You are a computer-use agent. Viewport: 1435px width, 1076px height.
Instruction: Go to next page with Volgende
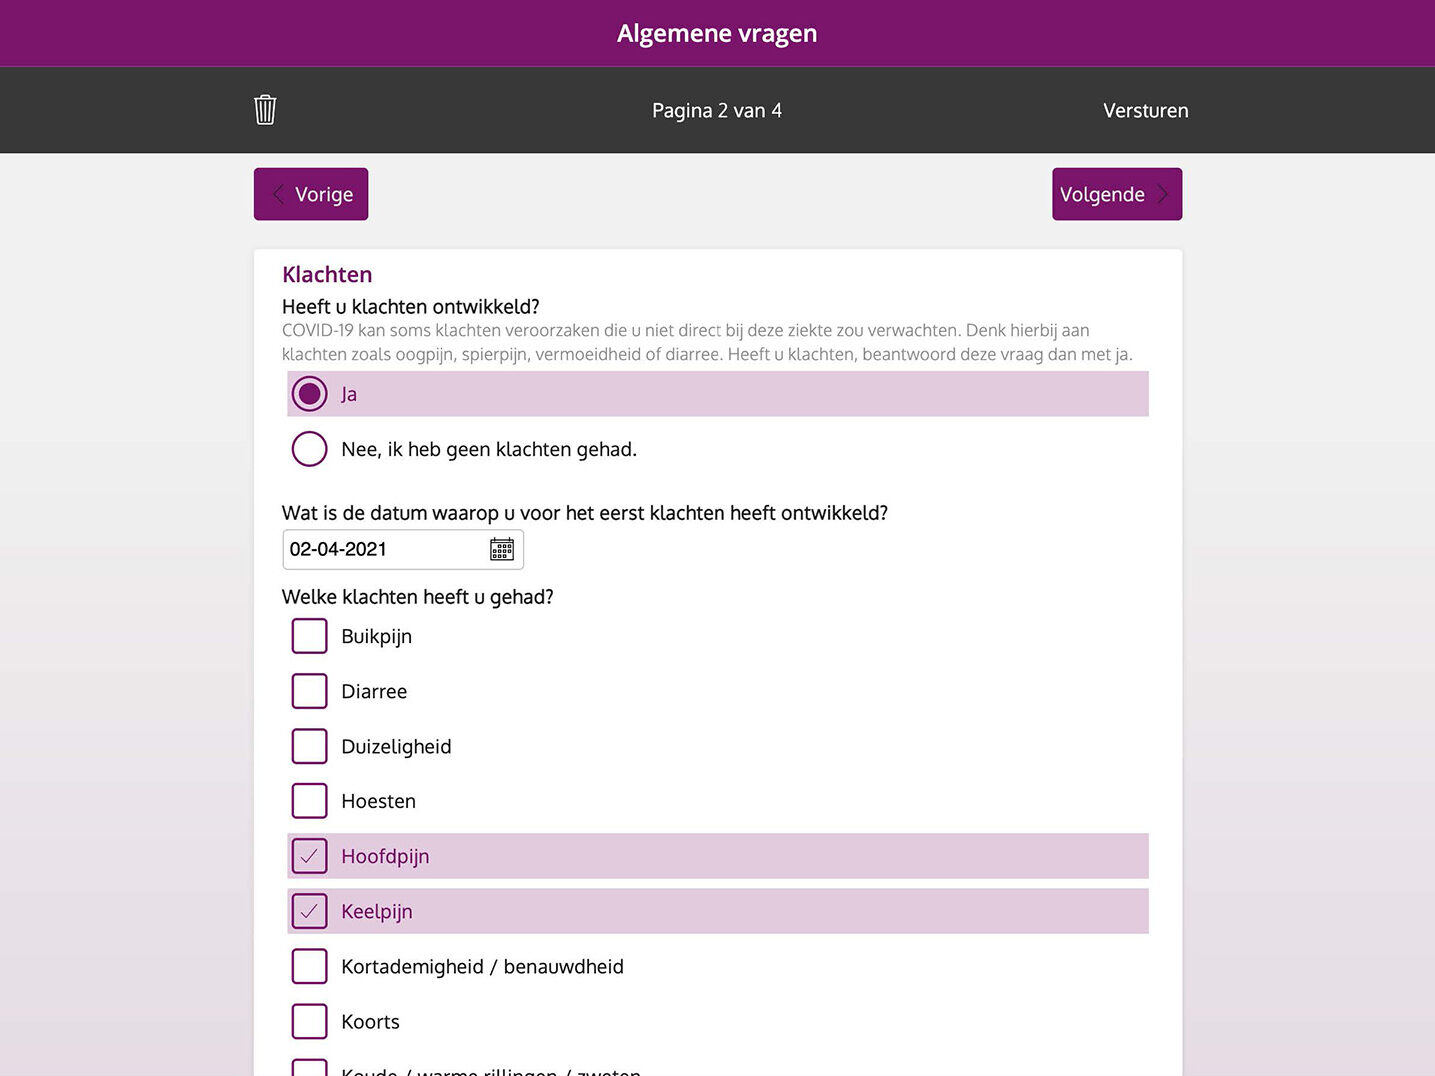[1116, 194]
